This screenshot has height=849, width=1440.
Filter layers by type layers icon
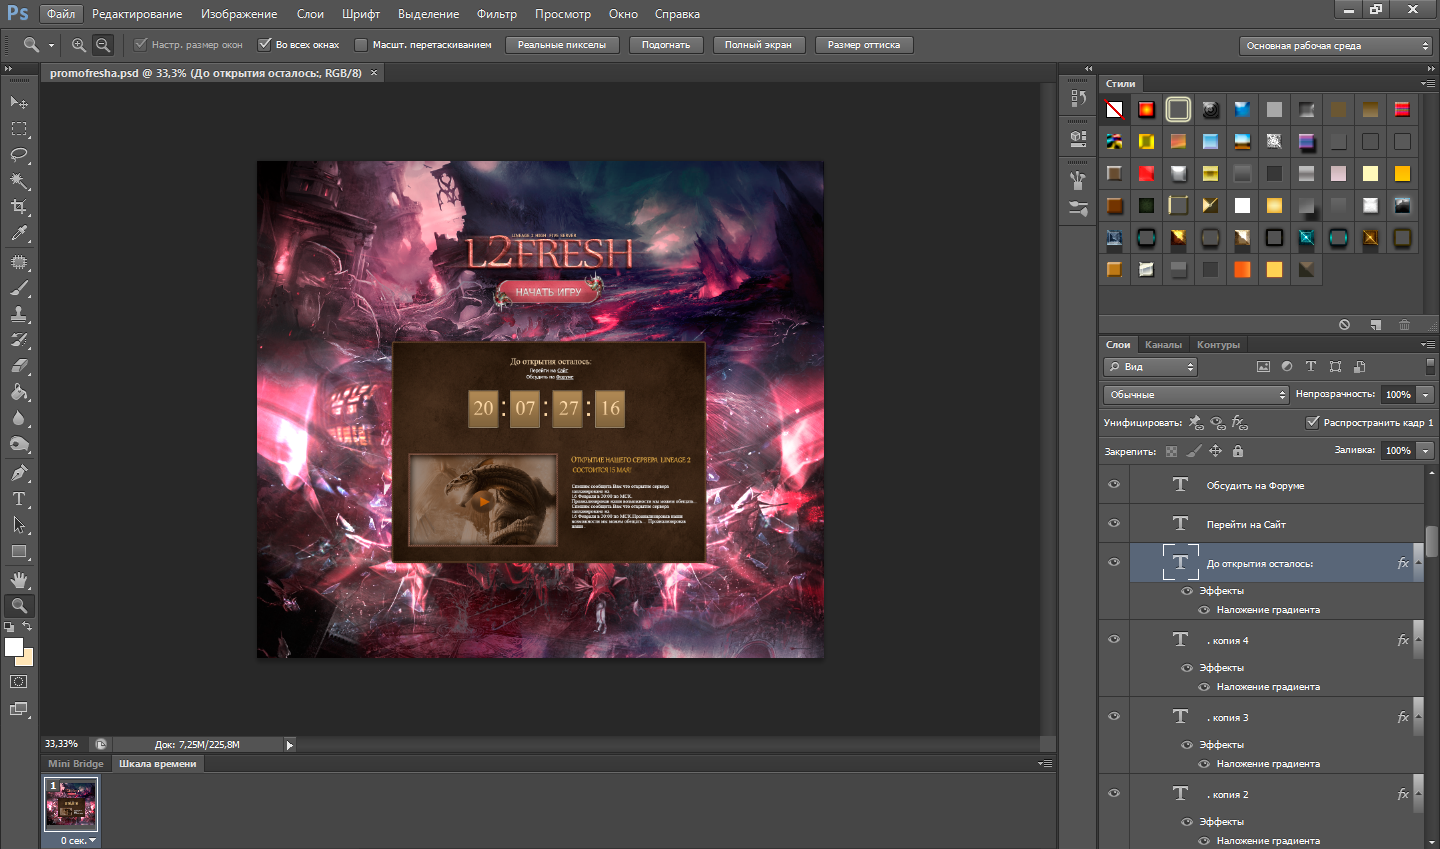[x=1311, y=367]
